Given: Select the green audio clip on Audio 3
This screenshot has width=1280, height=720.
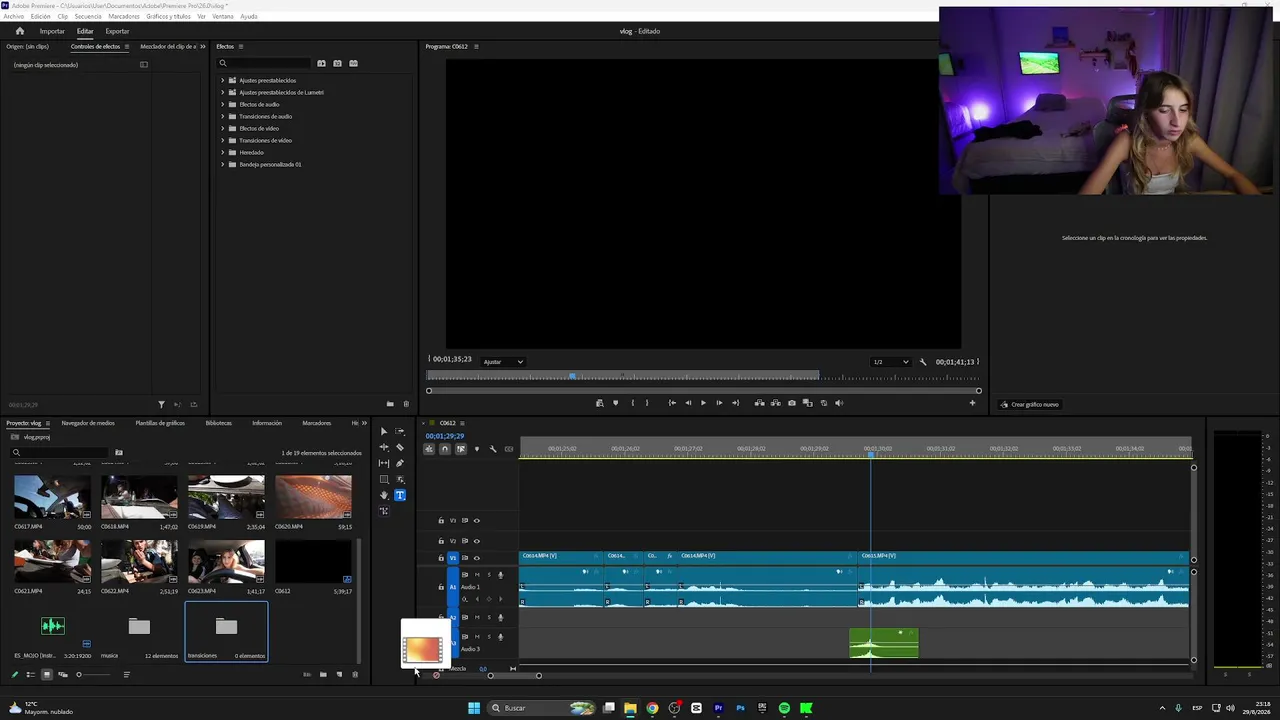Looking at the screenshot, I should click(x=884, y=643).
